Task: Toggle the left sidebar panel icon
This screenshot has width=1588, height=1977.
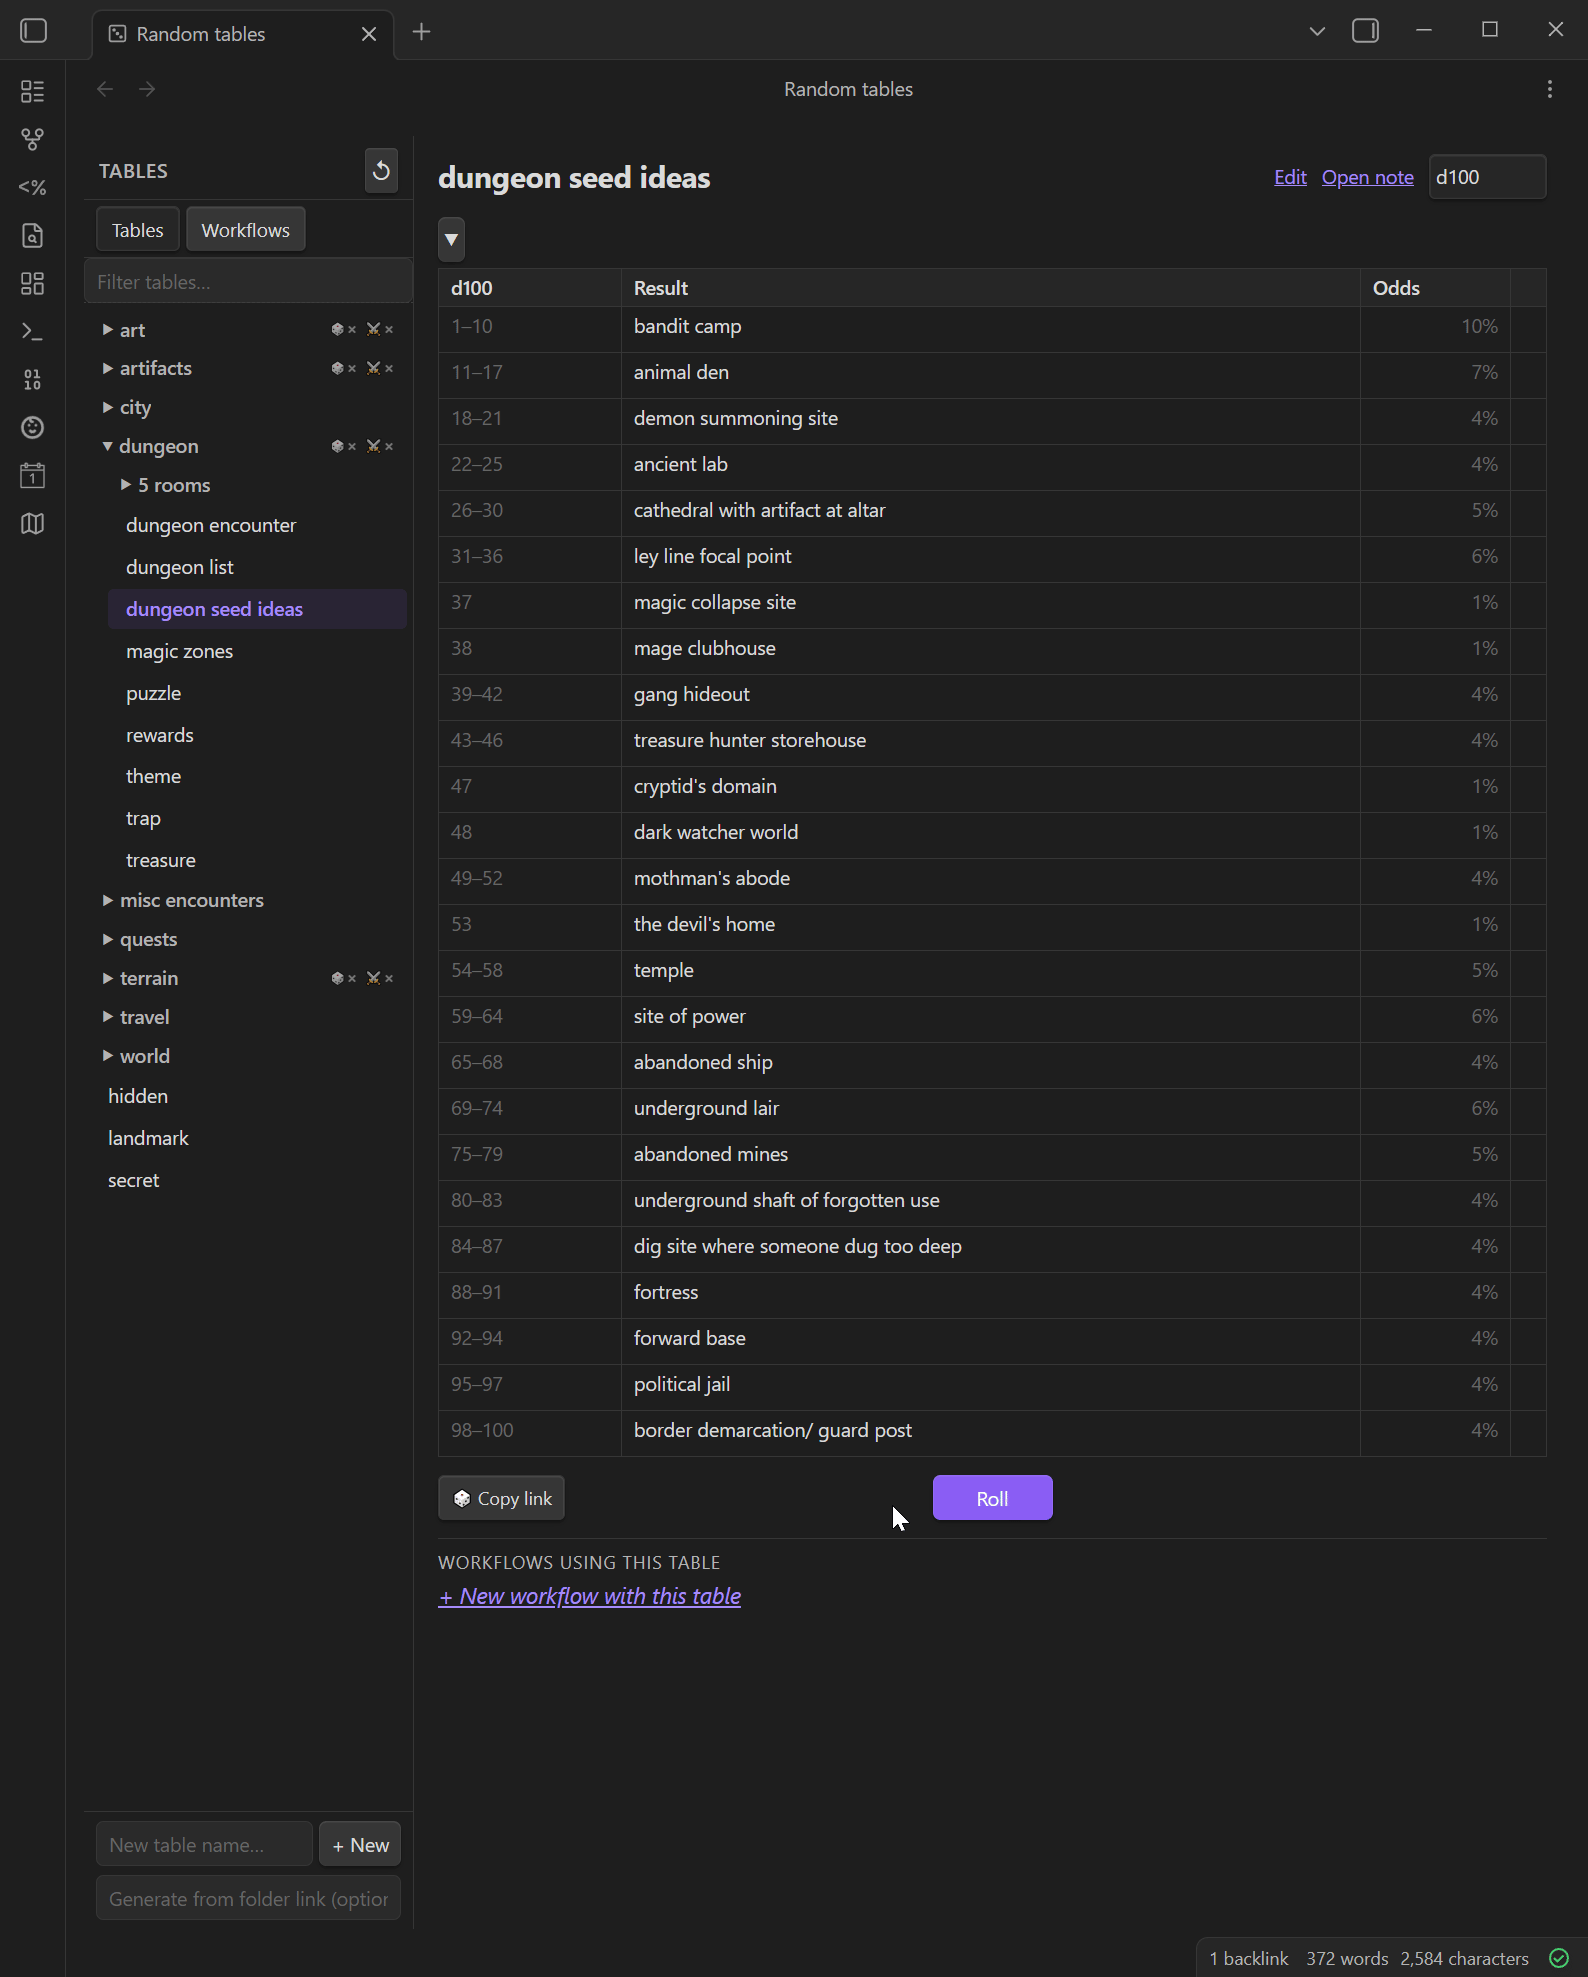Action: pyautogui.click(x=33, y=31)
